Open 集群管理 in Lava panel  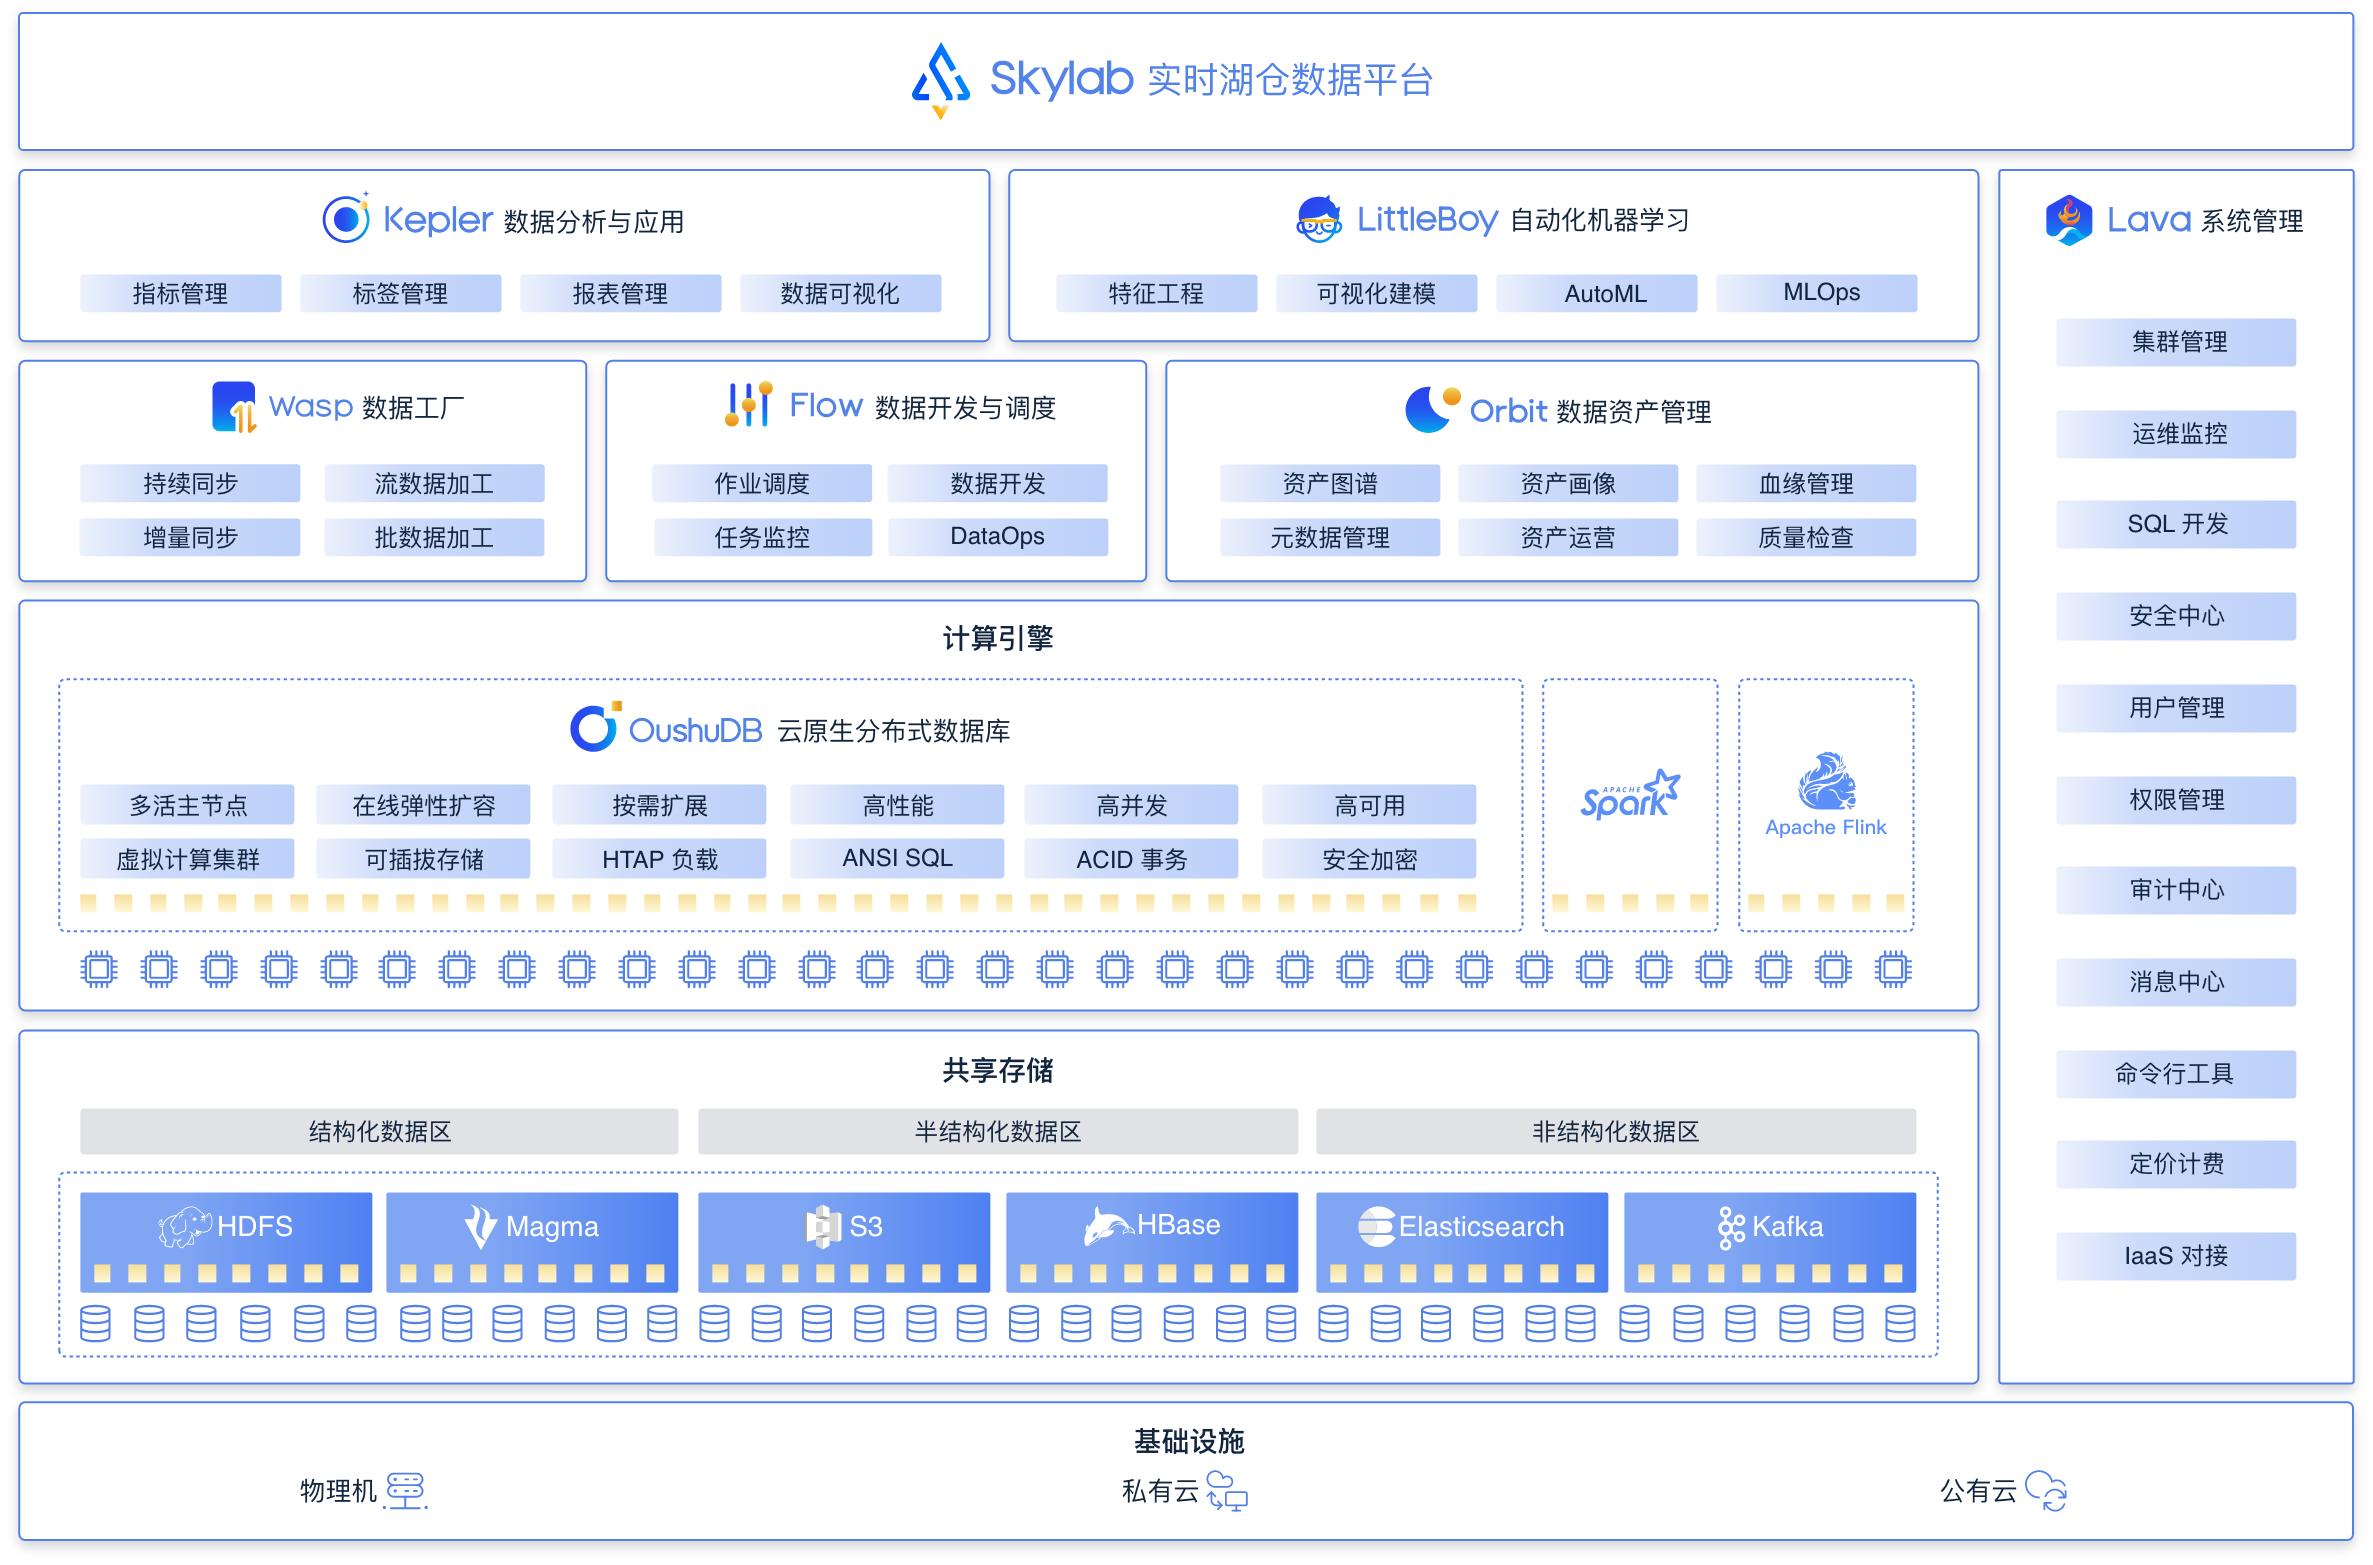click(2176, 342)
